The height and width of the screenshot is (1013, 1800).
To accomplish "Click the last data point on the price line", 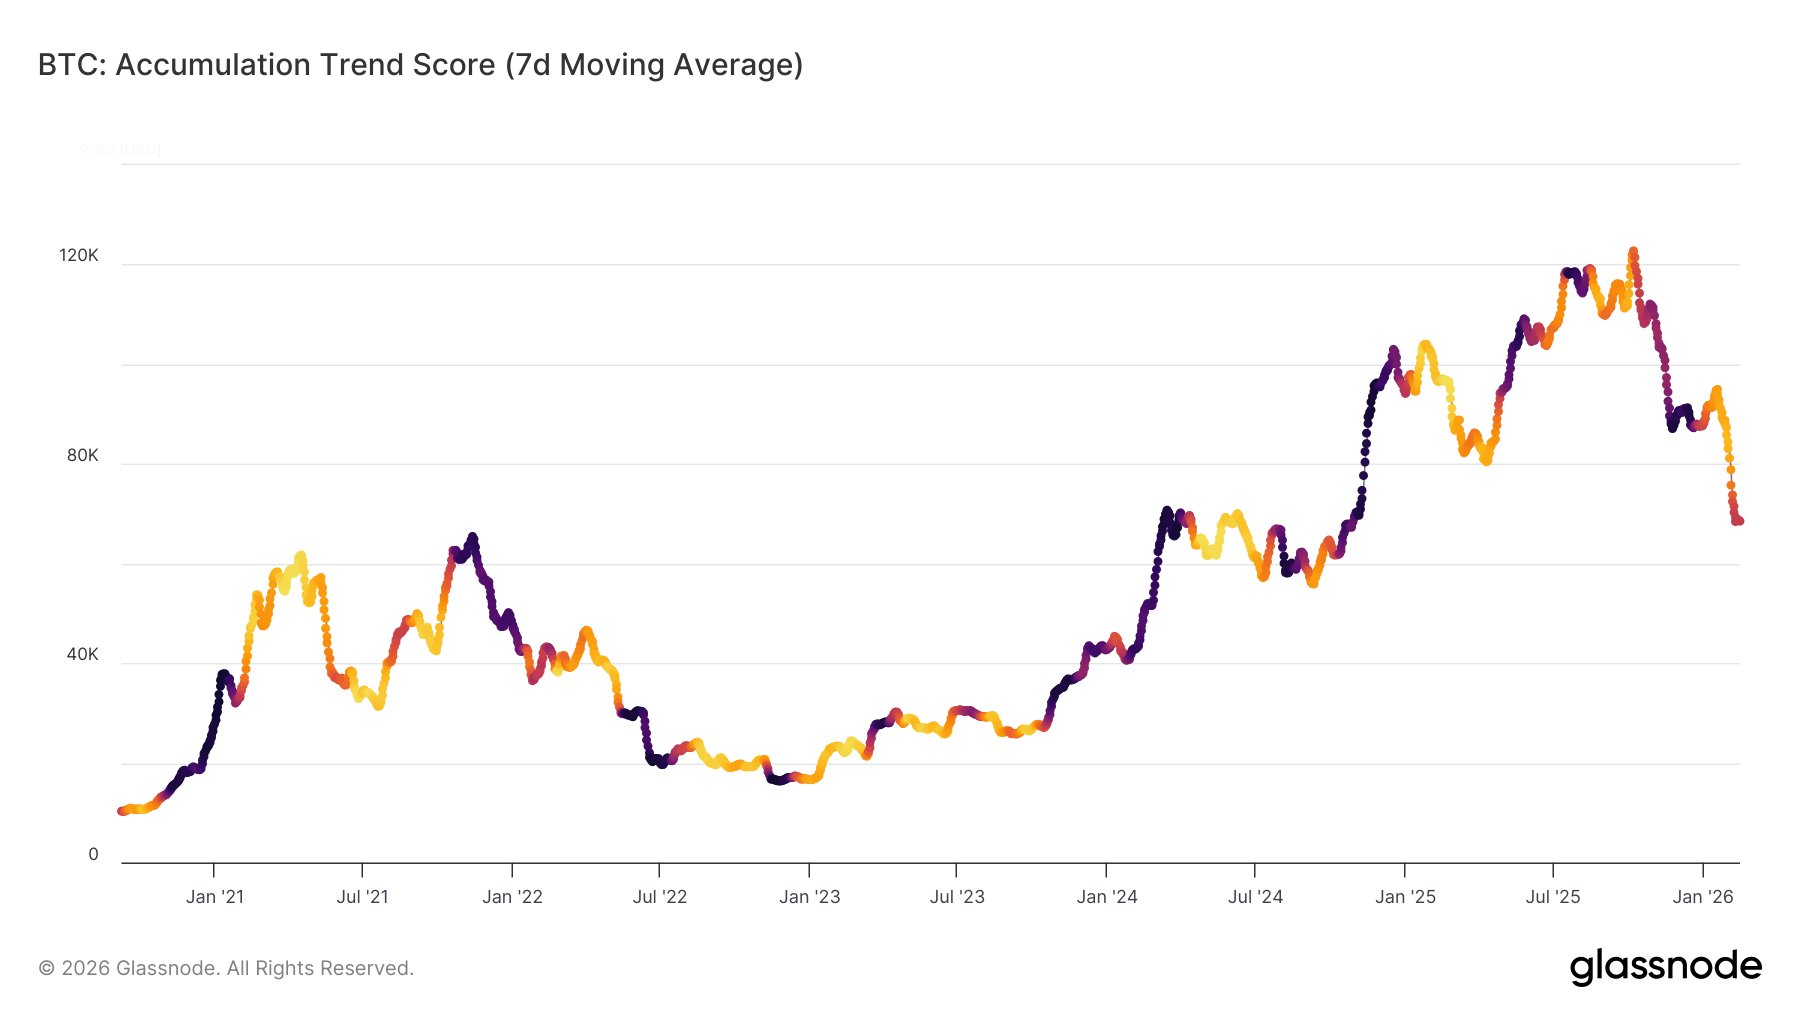I will [x=1739, y=521].
